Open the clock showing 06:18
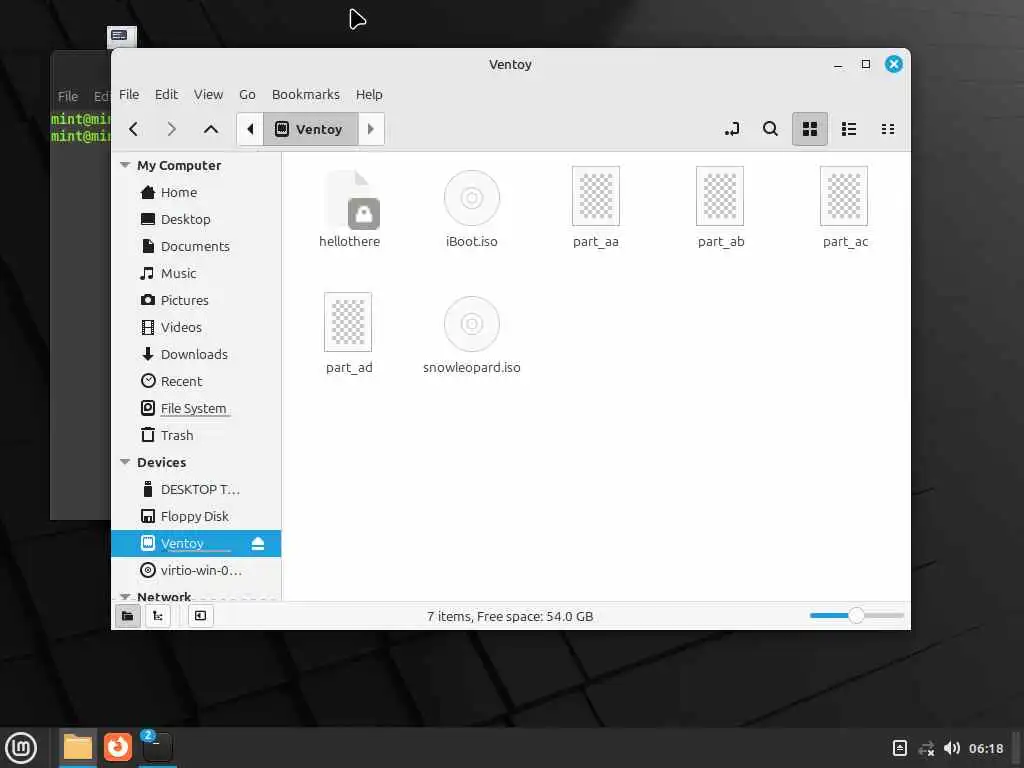This screenshot has width=1024, height=768. (x=985, y=748)
